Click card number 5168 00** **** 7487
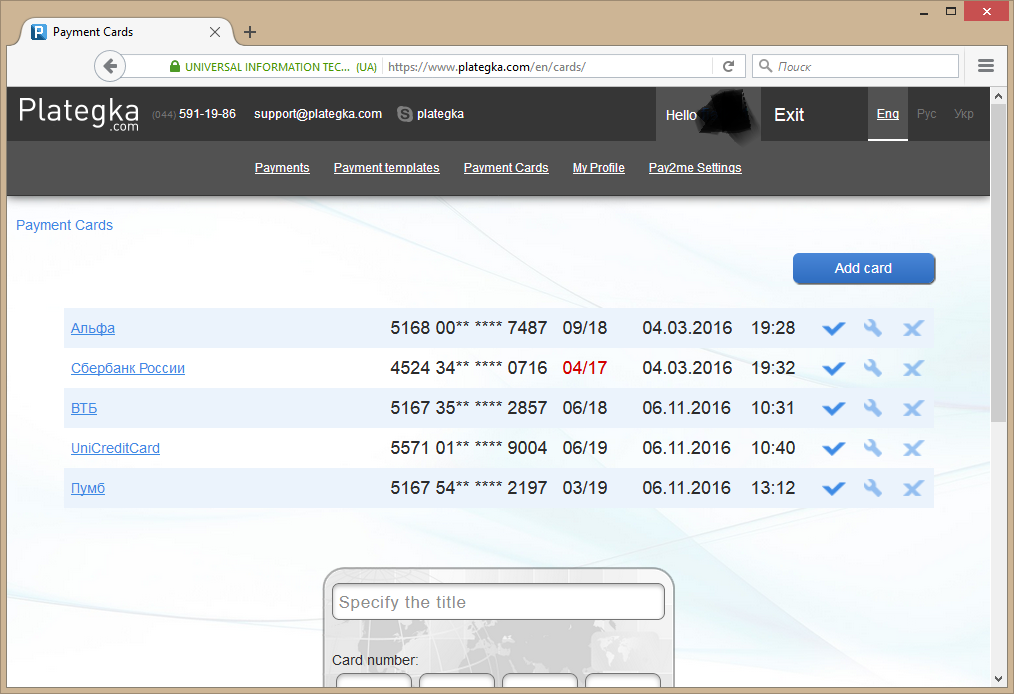The width and height of the screenshot is (1014, 694). click(469, 328)
